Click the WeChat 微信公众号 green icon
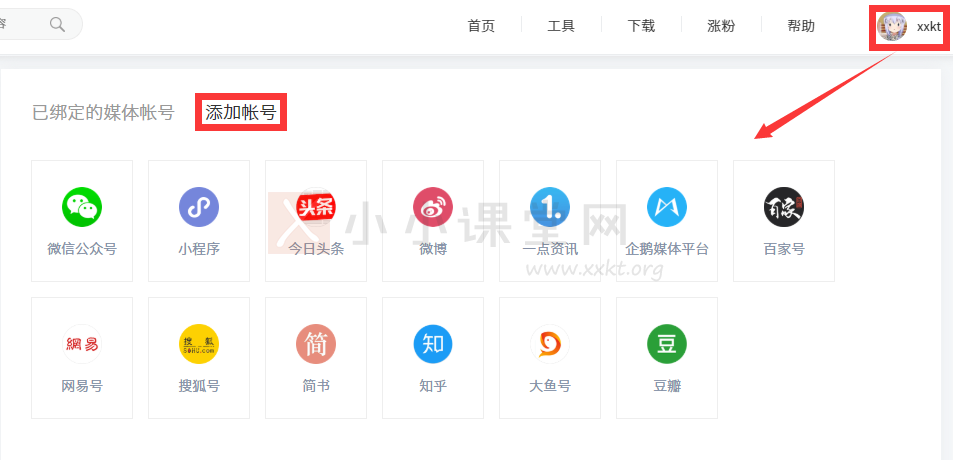The image size is (953, 460). tap(82, 207)
